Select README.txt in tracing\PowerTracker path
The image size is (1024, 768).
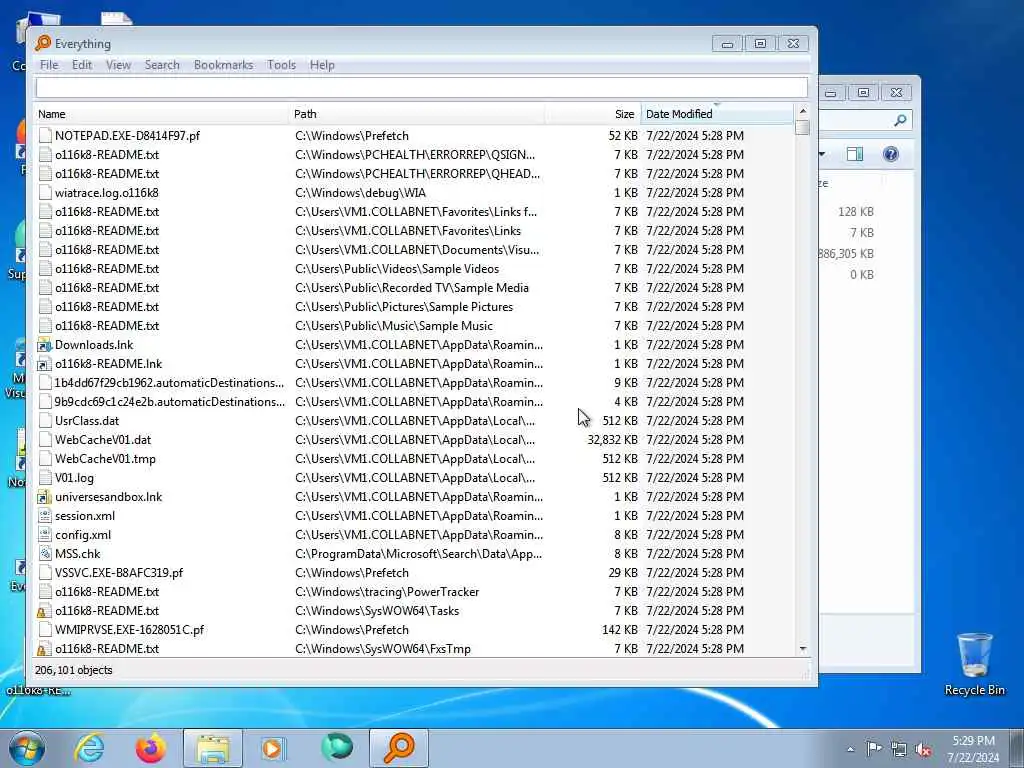pyautogui.click(x=106, y=592)
